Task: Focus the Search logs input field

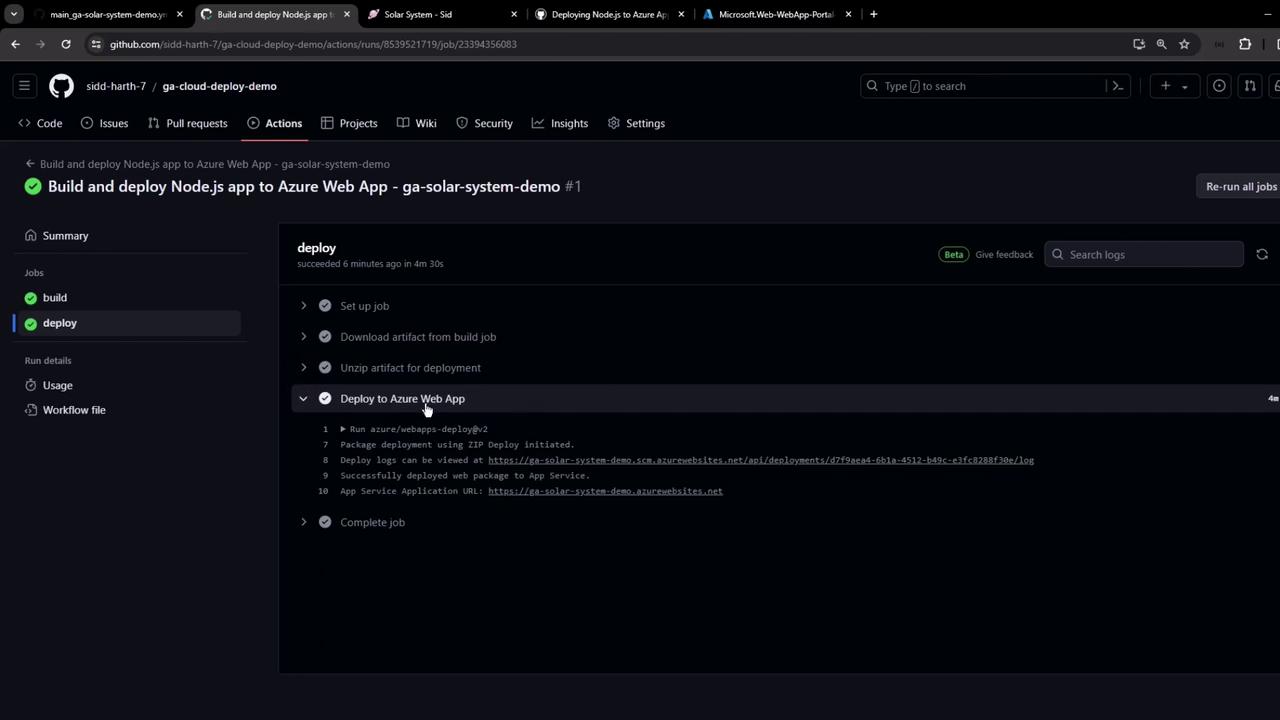Action: click(x=1143, y=255)
